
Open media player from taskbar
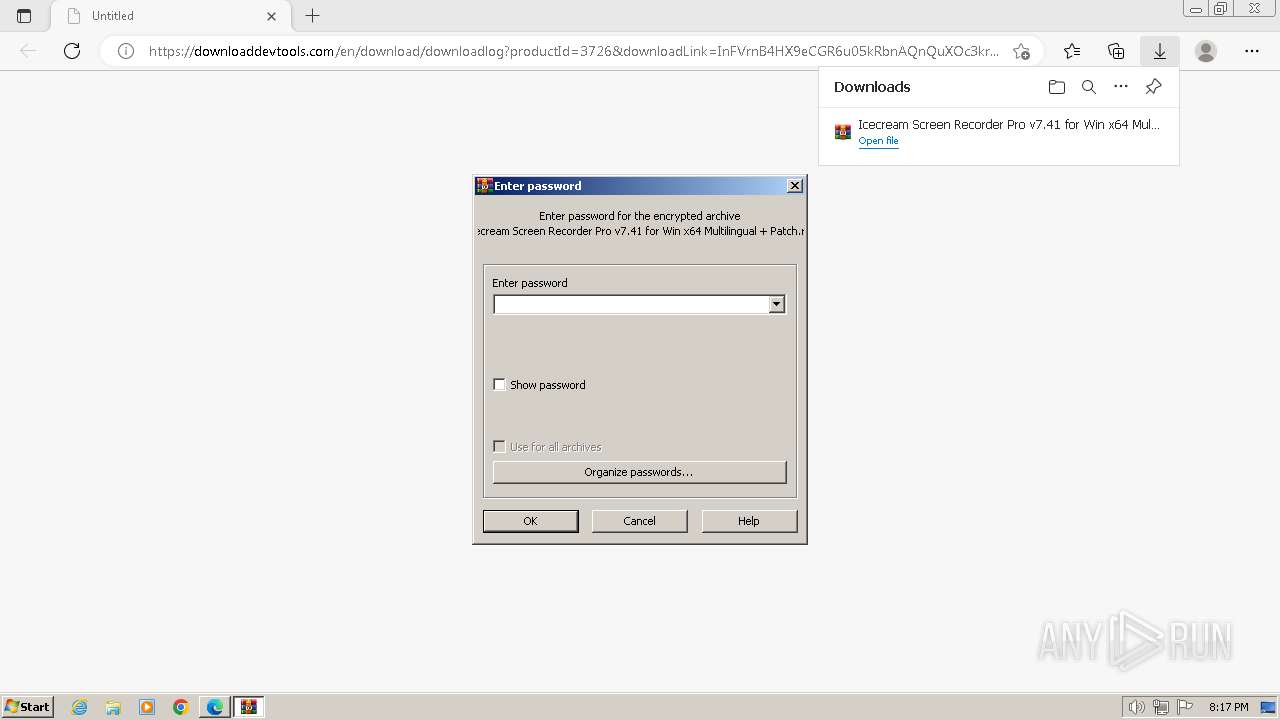pos(147,707)
